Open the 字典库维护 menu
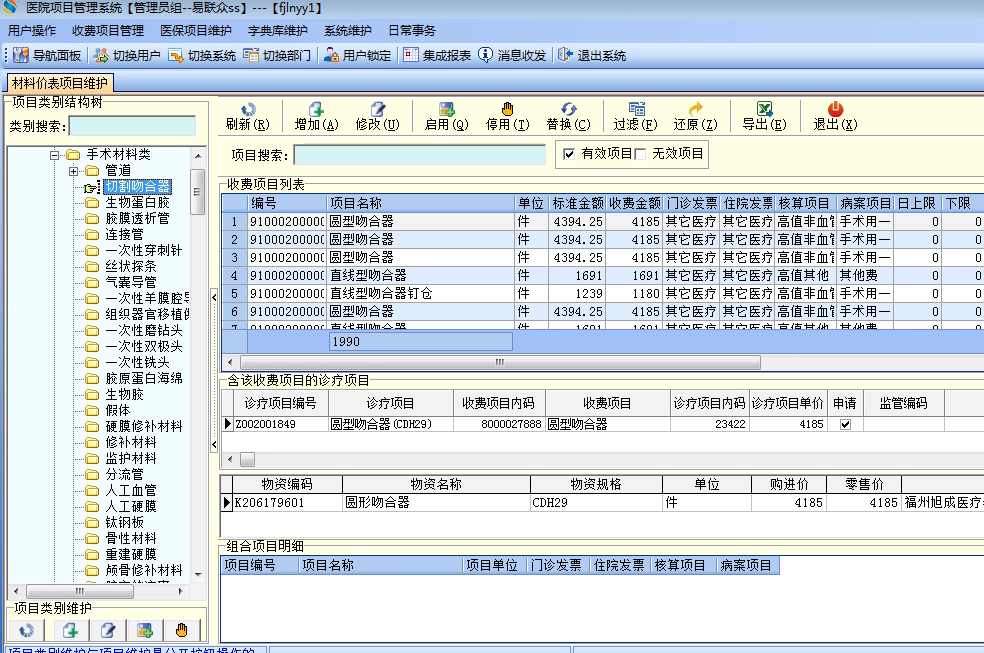 coord(277,31)
